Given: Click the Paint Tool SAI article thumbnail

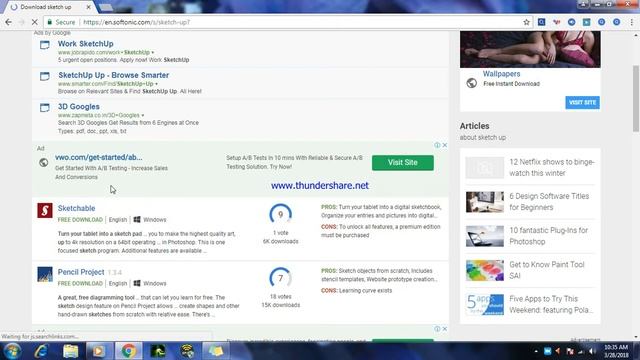Looking at the screenshot, I should coord(485,270).
